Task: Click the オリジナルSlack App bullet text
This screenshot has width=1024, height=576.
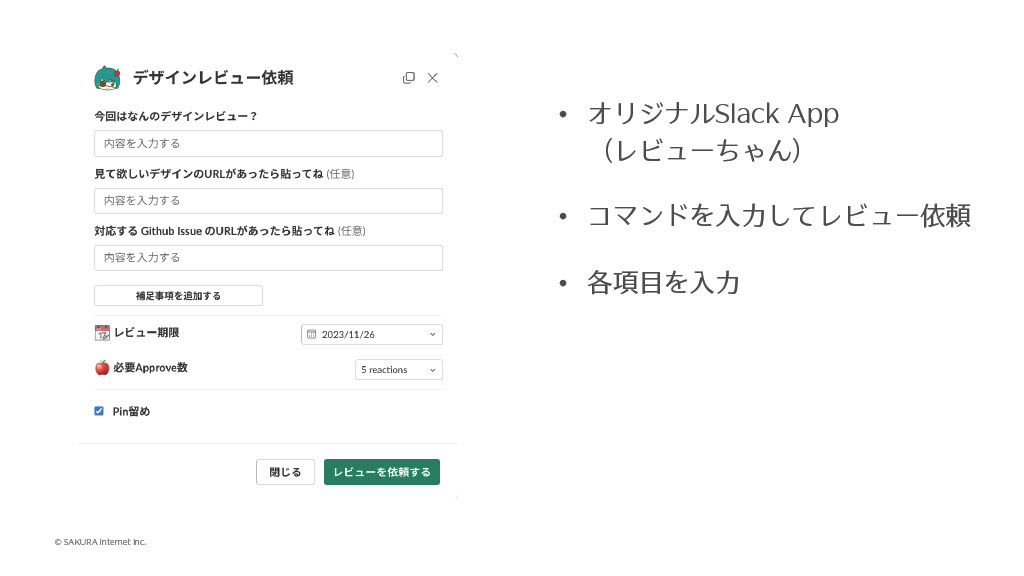Action: coord(712,114)
